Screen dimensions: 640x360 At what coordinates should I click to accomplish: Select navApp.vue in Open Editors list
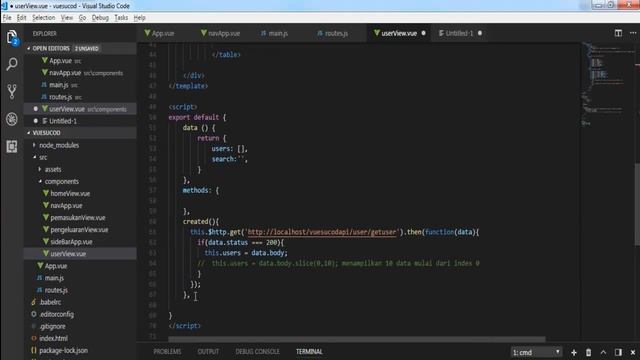[x=65, y=73]
